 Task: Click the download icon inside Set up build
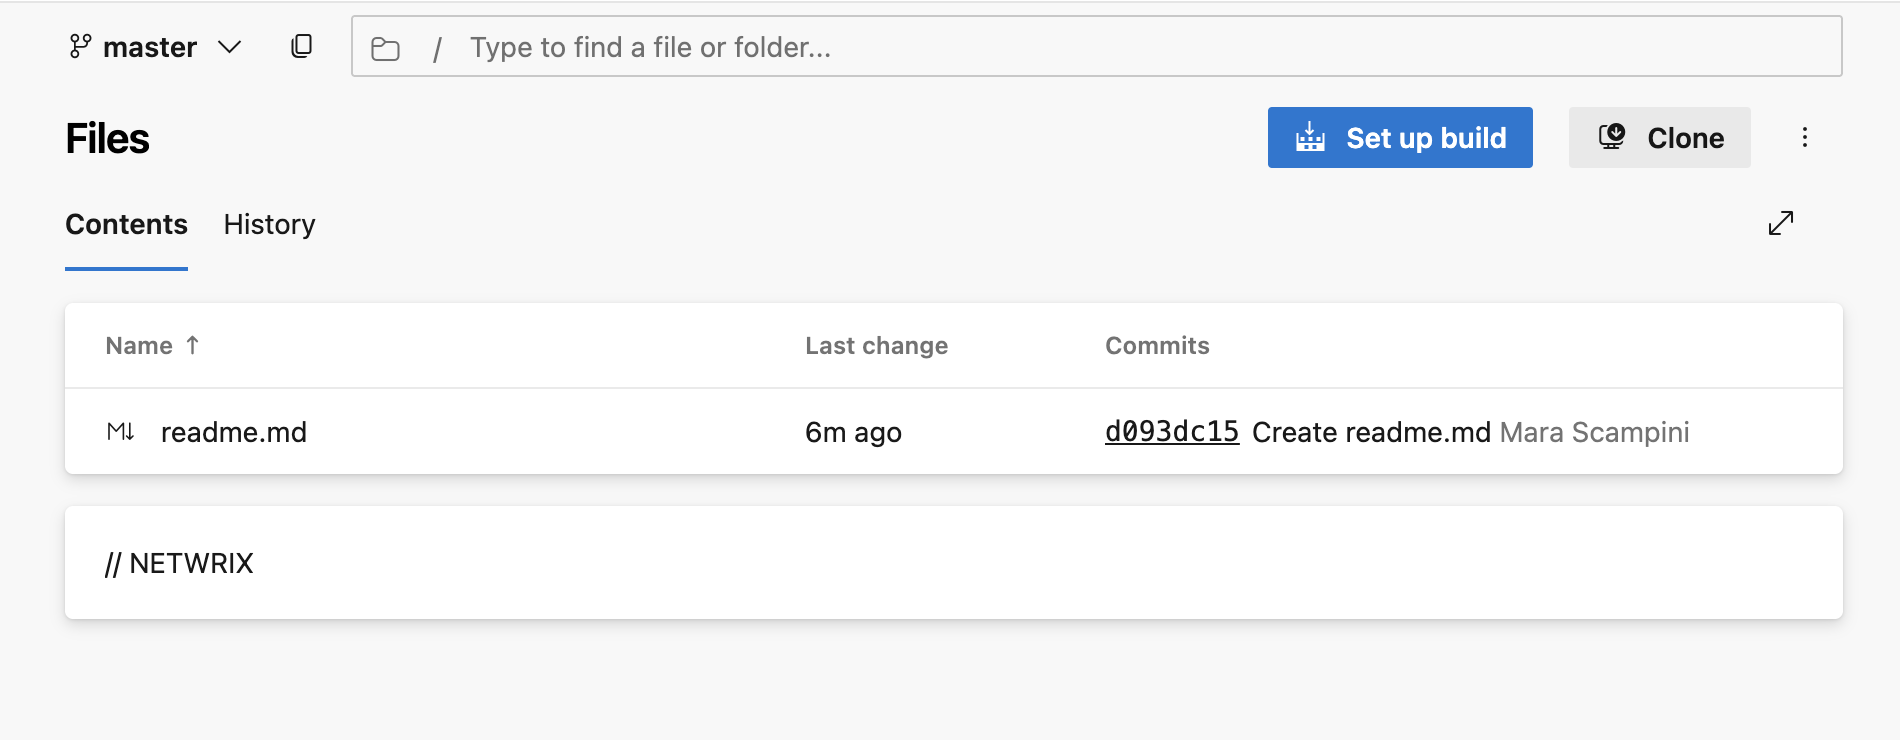[1311, 137]
